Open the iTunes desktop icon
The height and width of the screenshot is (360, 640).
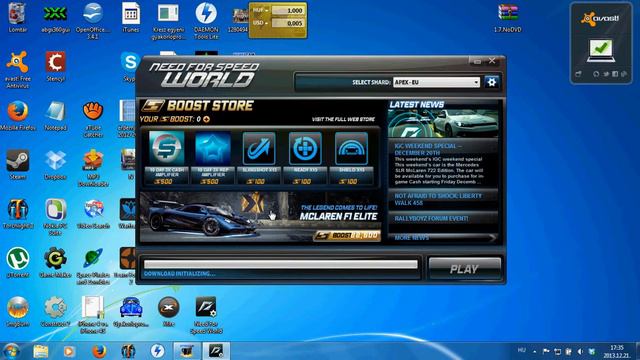(x=131, y=18)
